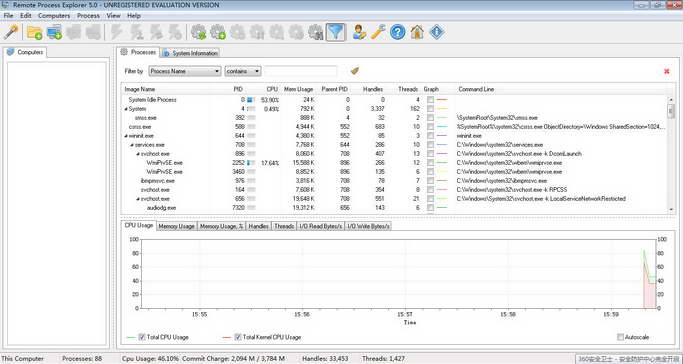683x364 pixels.
Task: Tick graph checkbox in the services.exe row
Action: tap(430, 145)
